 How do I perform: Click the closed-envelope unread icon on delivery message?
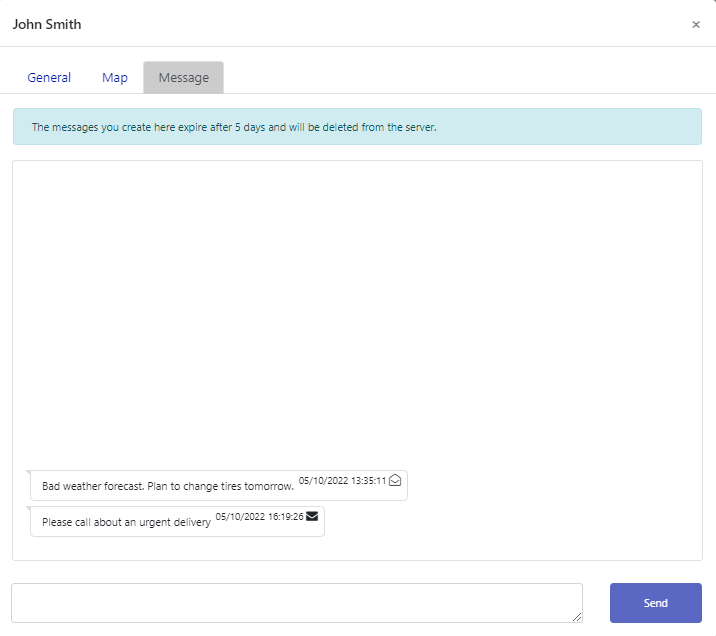[312, 516]
